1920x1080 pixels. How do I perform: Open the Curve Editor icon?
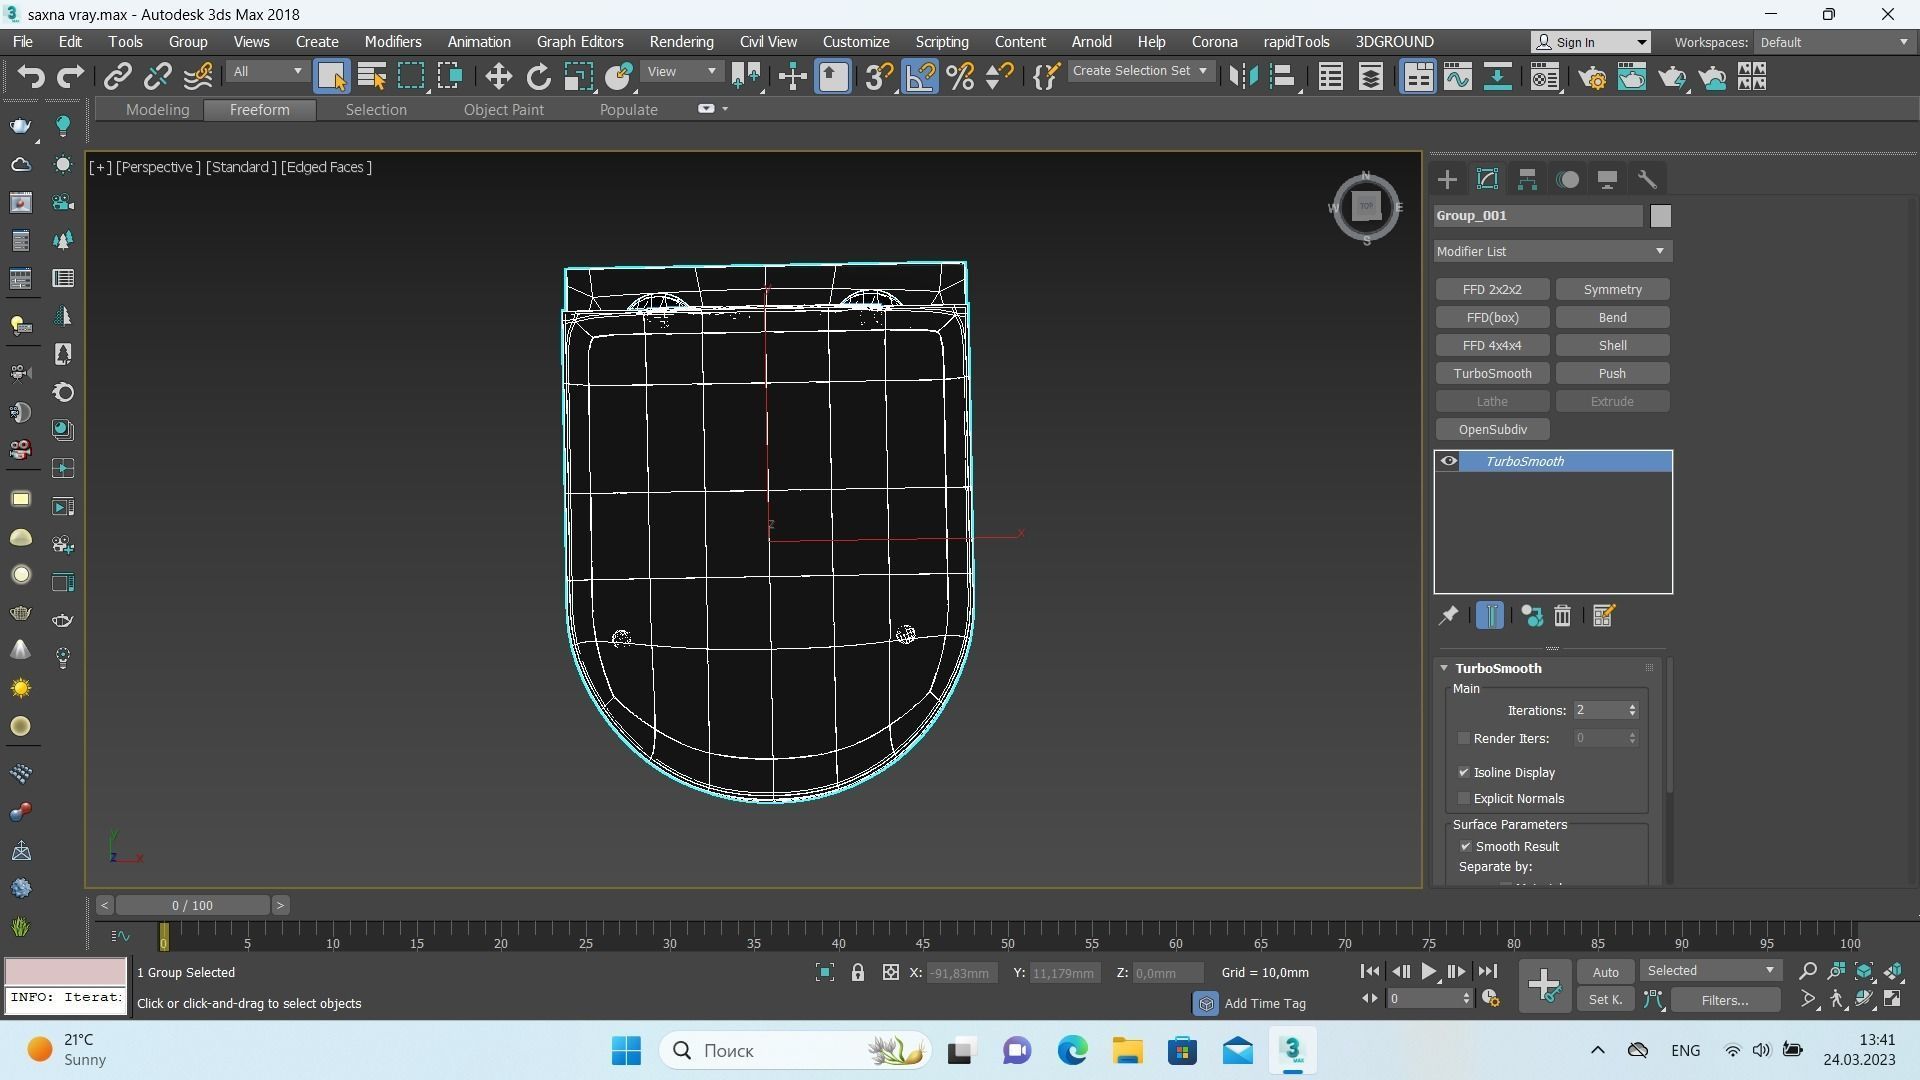pos(1458,76)
